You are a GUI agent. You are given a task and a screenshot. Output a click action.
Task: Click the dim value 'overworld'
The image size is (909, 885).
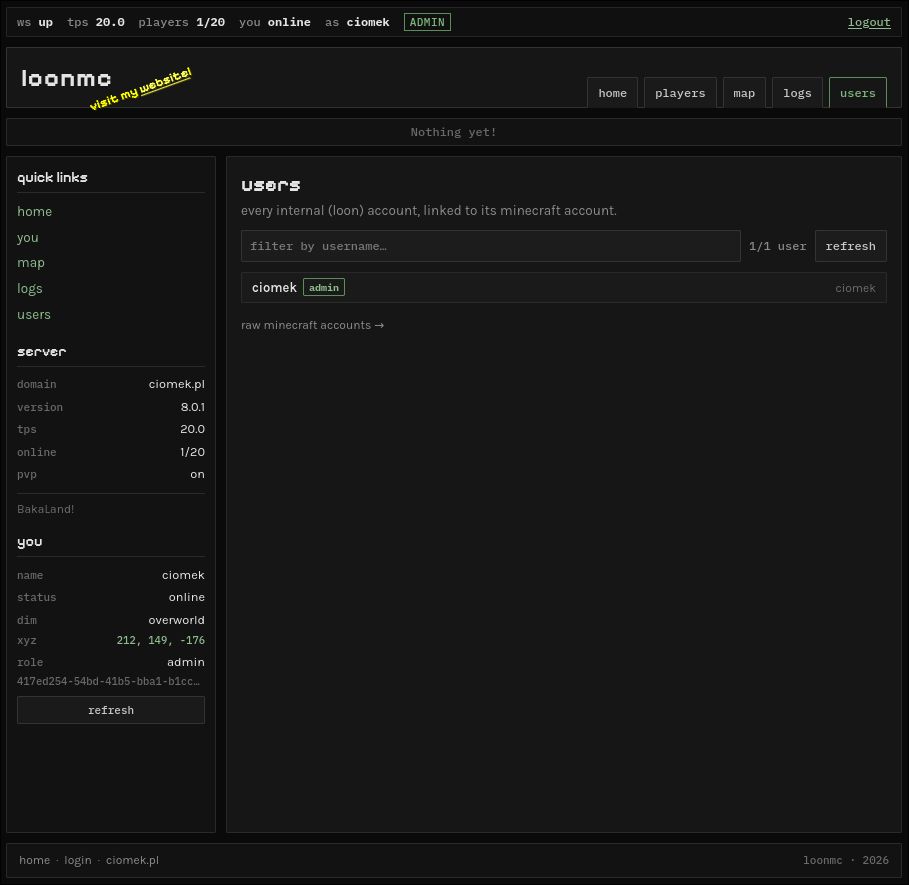[176, 620]
